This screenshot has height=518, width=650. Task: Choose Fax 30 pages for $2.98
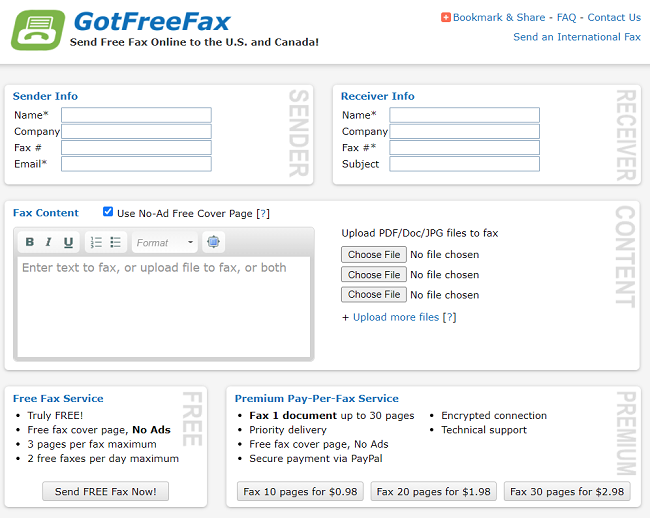coord(567,491)
